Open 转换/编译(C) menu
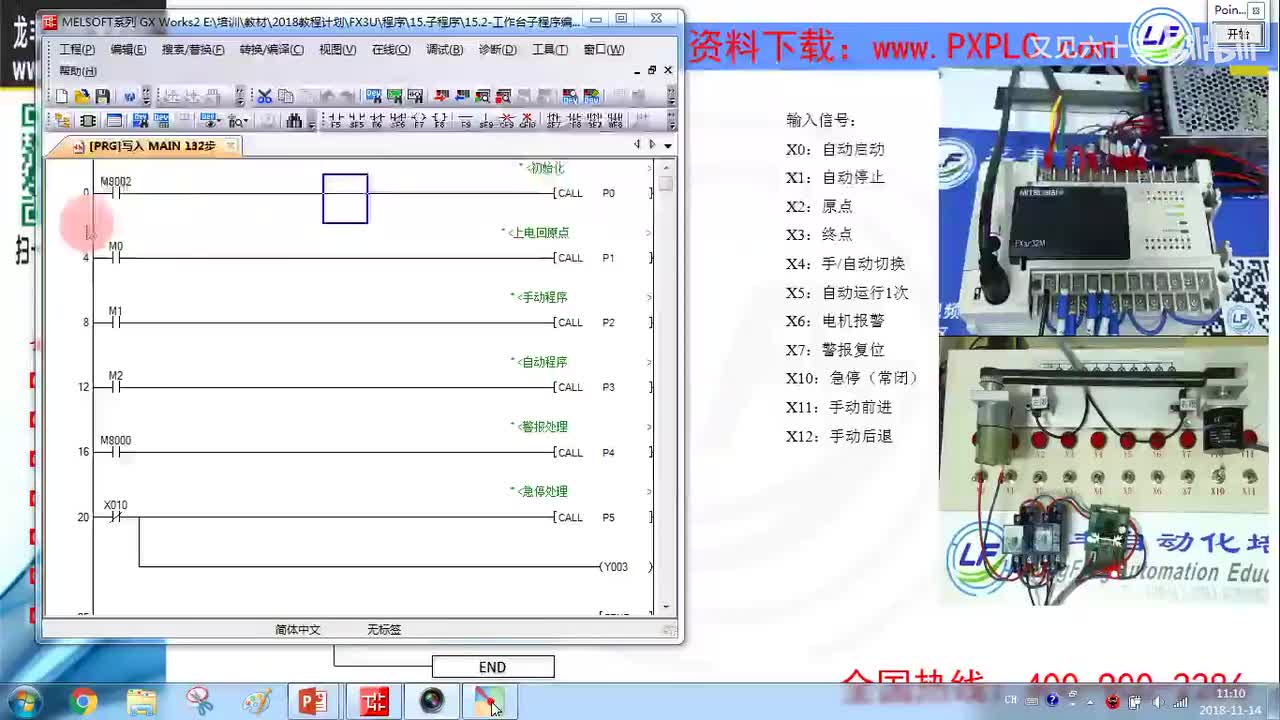The width and height of the screenshot is (1280, 720). click(x=272, y=49)
